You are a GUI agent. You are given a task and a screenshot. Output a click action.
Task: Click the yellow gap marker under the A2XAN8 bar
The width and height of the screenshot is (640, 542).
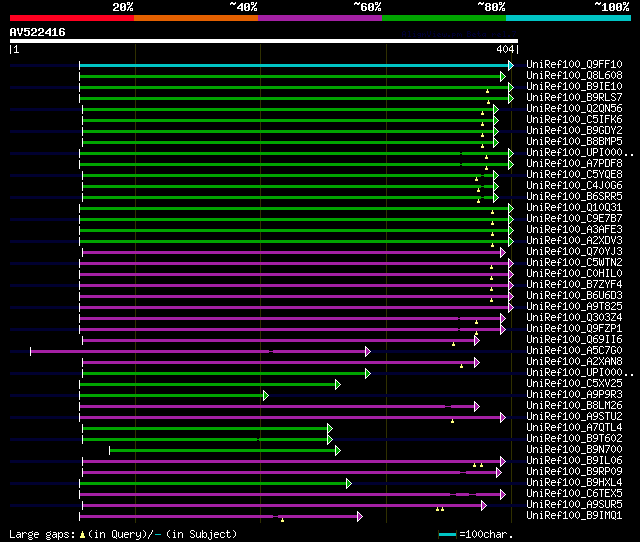(462, 367)
